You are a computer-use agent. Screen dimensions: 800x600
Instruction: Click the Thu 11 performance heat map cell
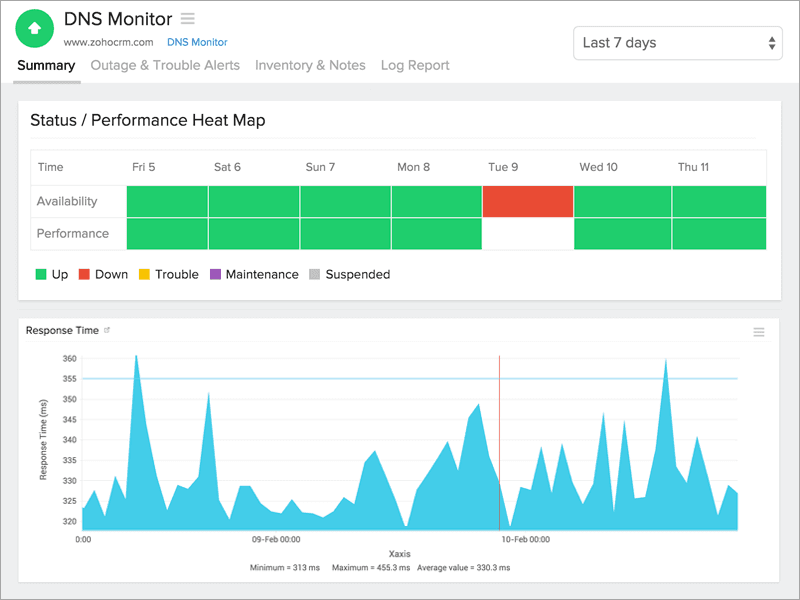click(x=719, y=234)
